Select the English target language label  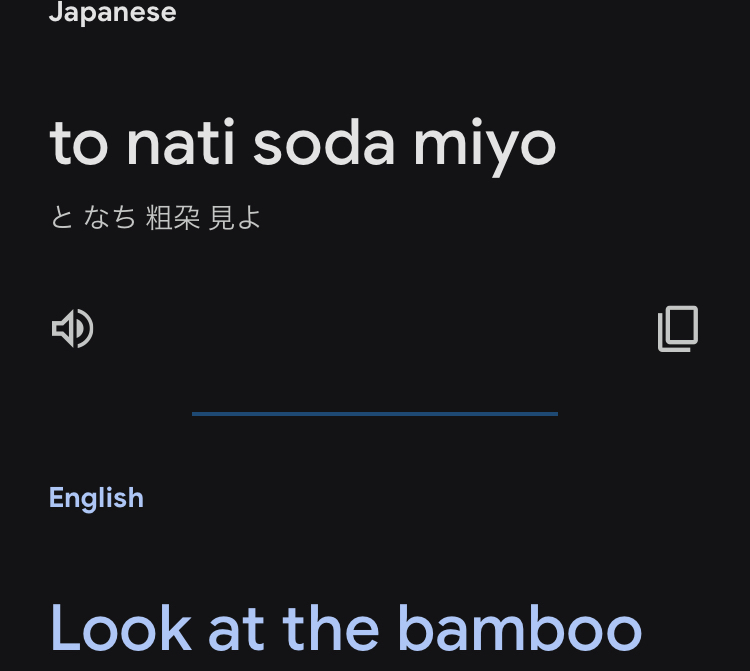tap(96, 498)
